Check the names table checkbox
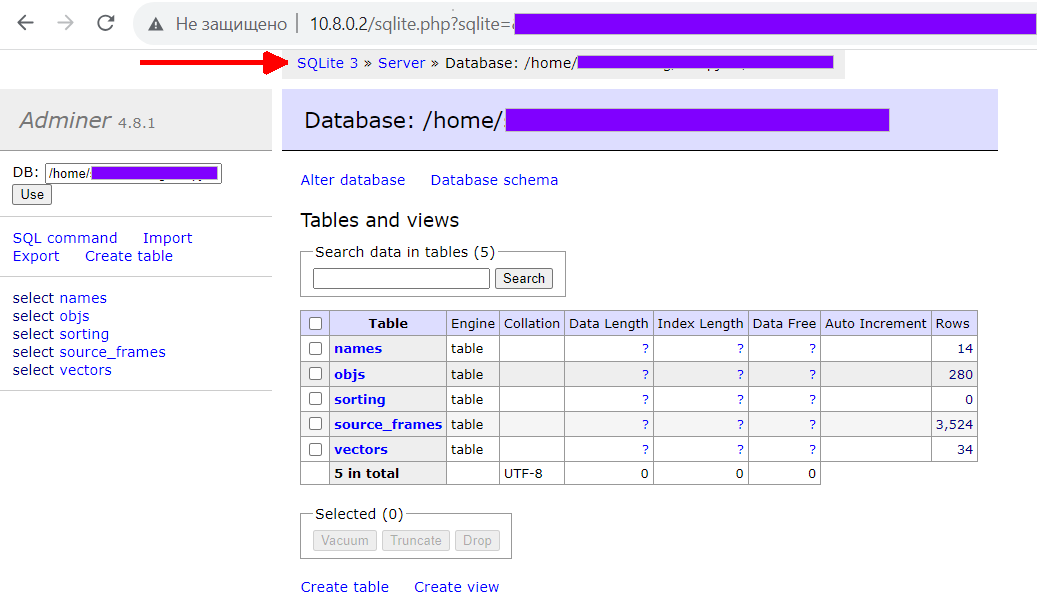This screenshot has height=613, width=1037. pos(316,349)
